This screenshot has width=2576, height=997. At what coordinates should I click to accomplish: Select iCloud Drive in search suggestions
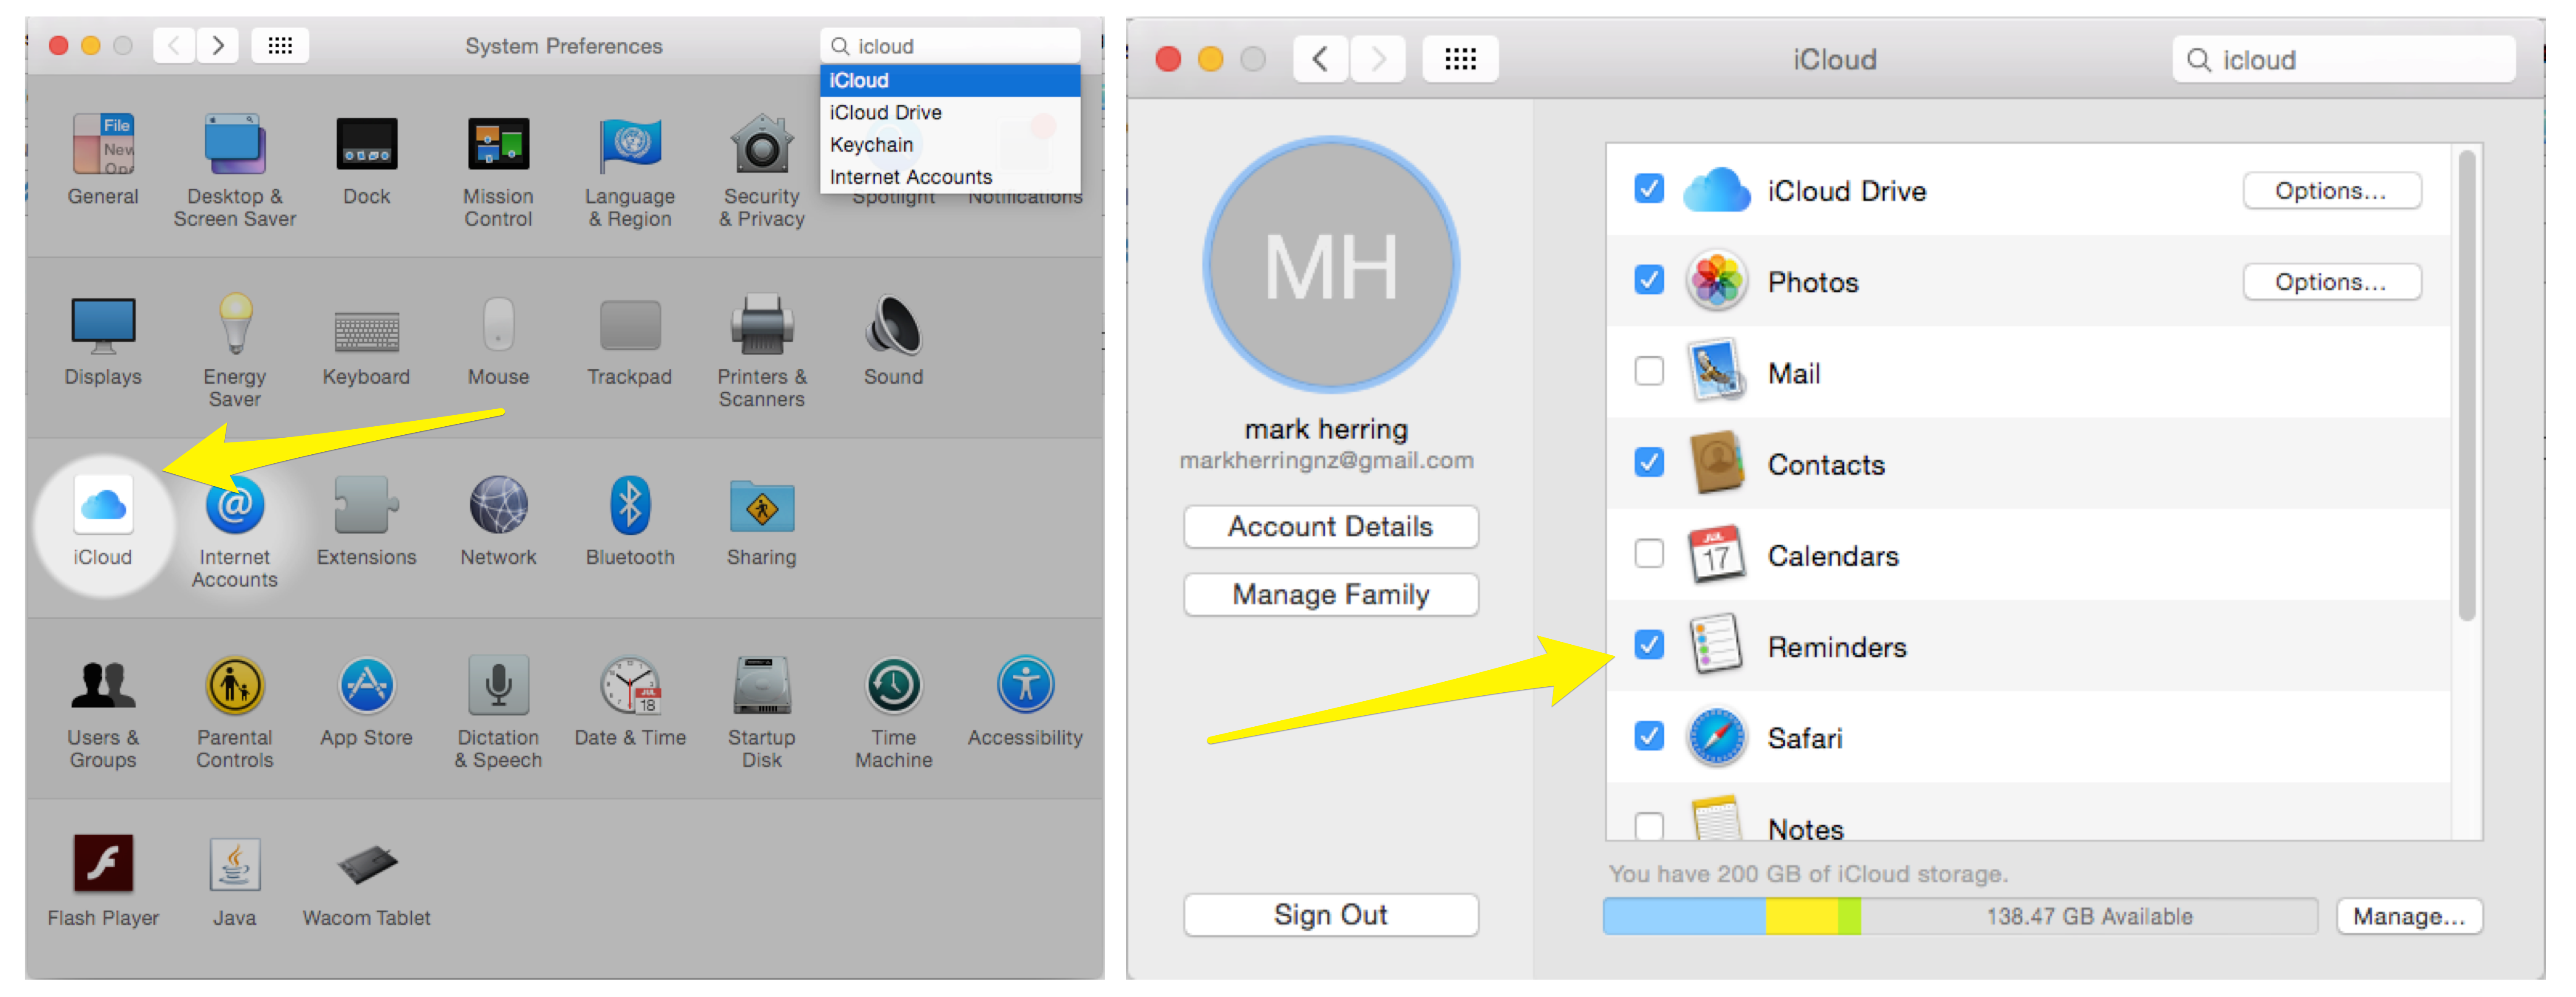(950, 112)
